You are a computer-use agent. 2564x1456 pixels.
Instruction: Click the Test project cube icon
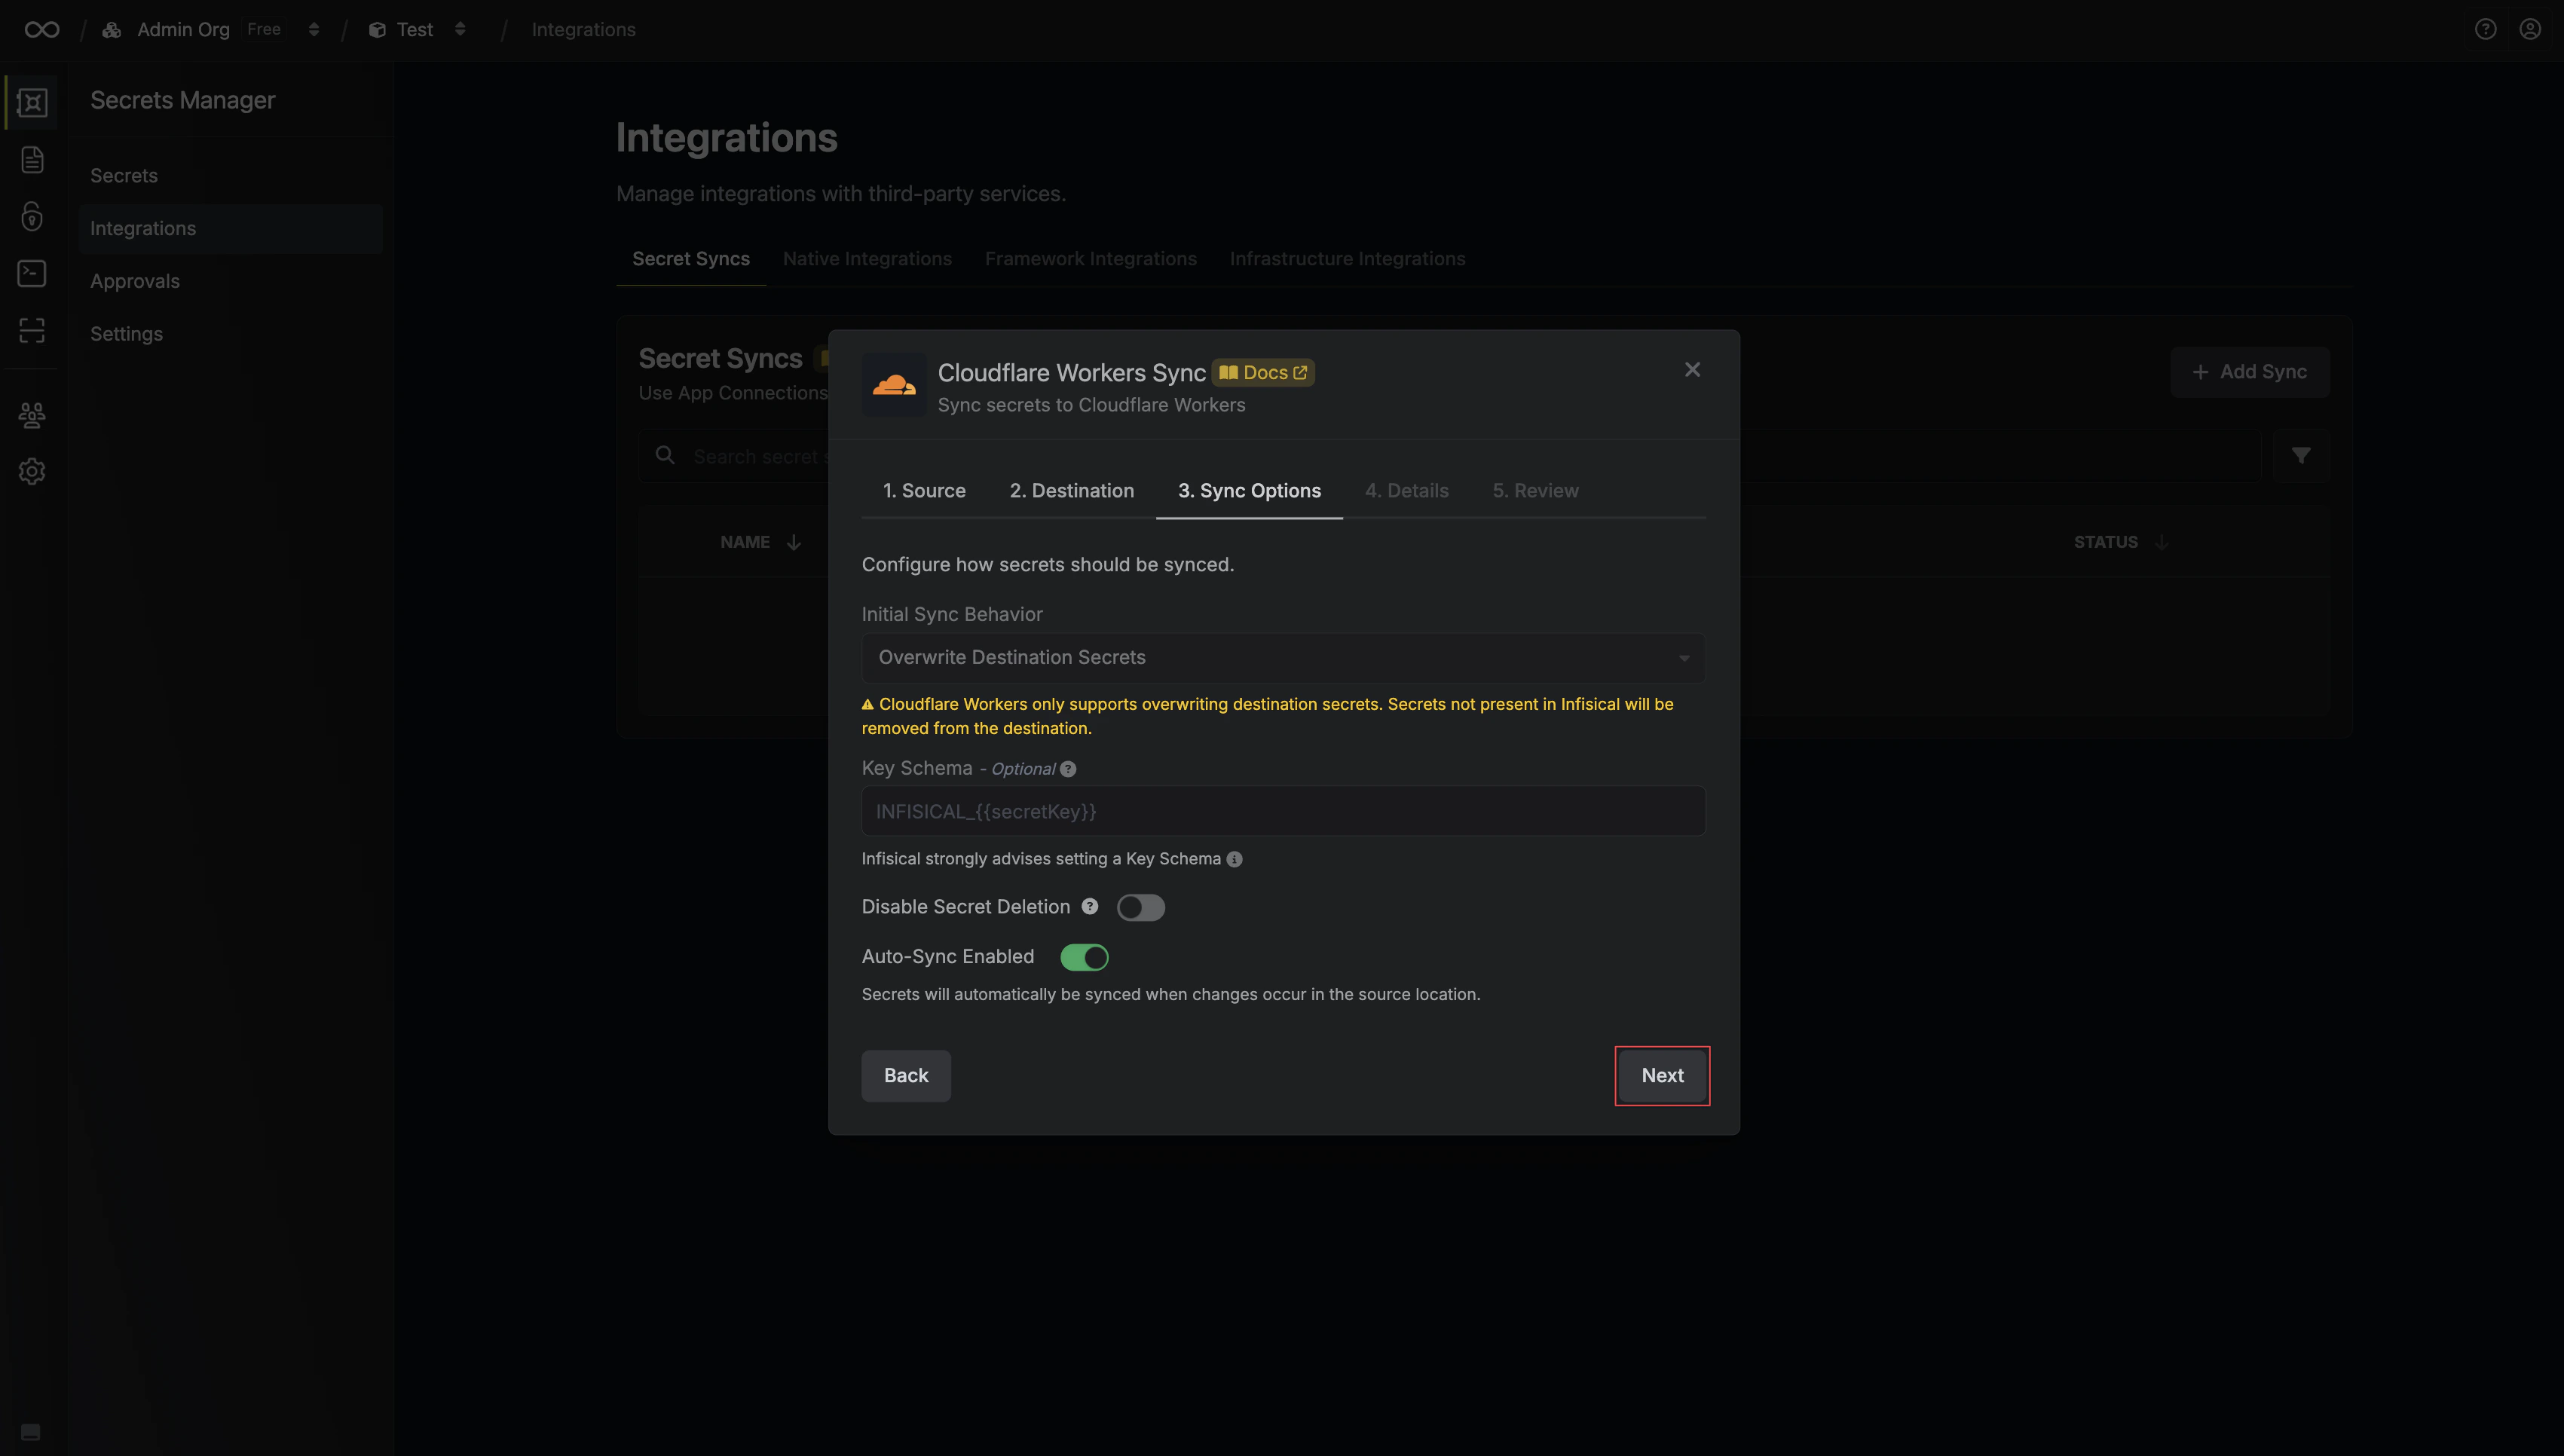coord(377,30)
